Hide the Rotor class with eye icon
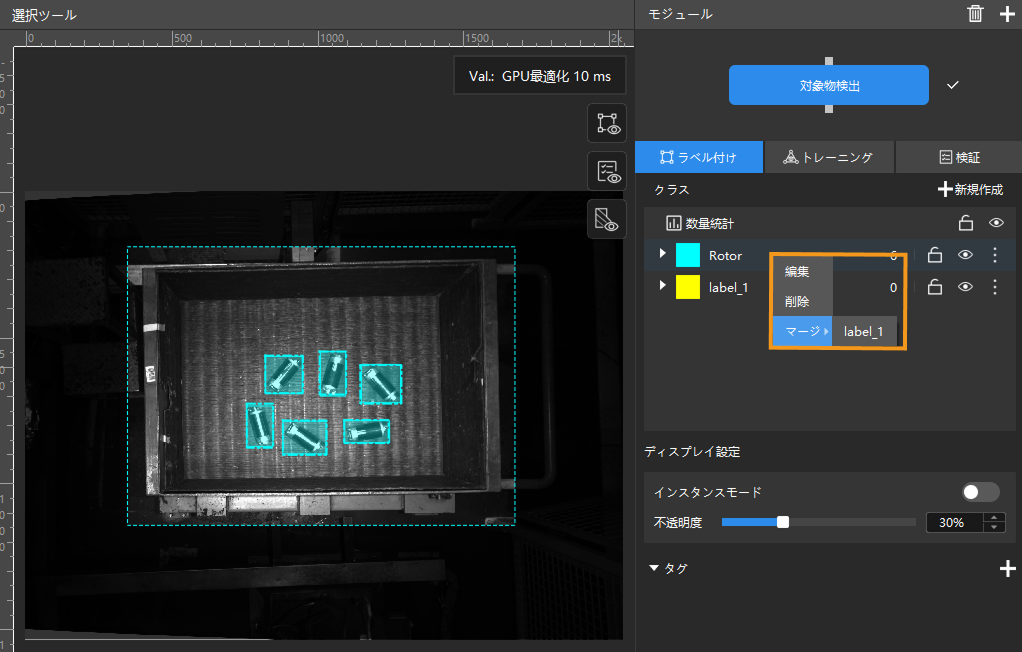The width and height of the screenshot is (1022, 652). click(965, 255)
